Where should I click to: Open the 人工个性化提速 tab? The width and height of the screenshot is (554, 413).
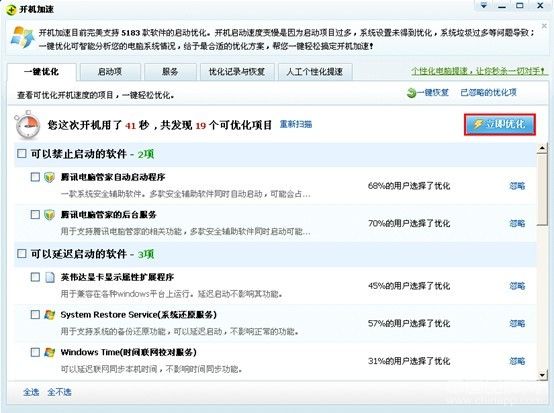pyautogui.click(x=315, y=72)
